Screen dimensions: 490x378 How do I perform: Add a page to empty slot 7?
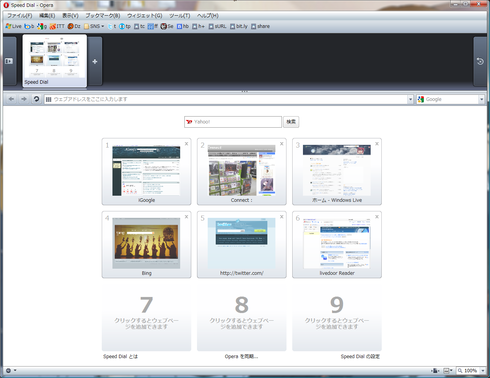(x=146, y=317)
